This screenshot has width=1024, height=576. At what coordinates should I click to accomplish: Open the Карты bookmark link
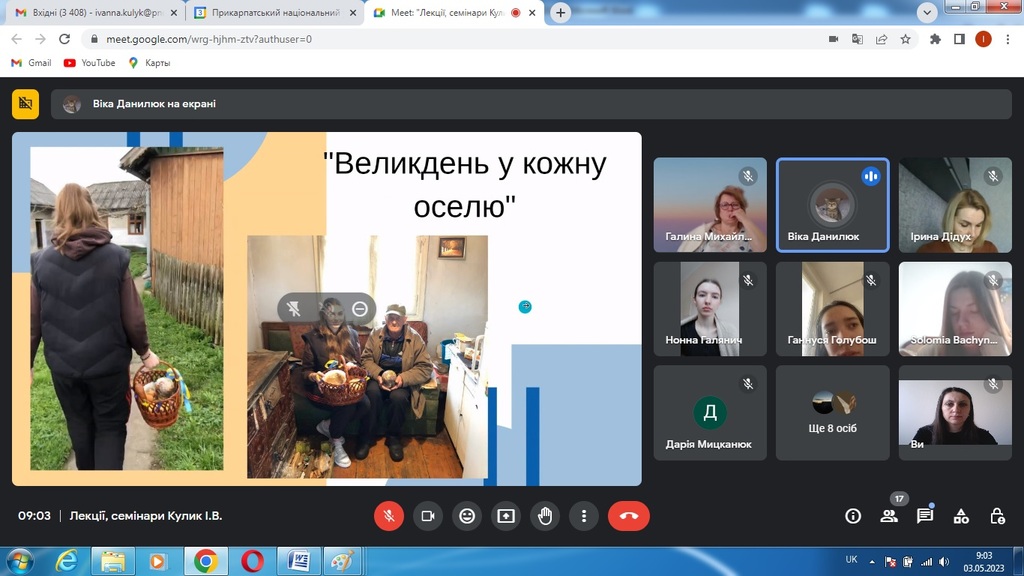[x=149, y=62]
